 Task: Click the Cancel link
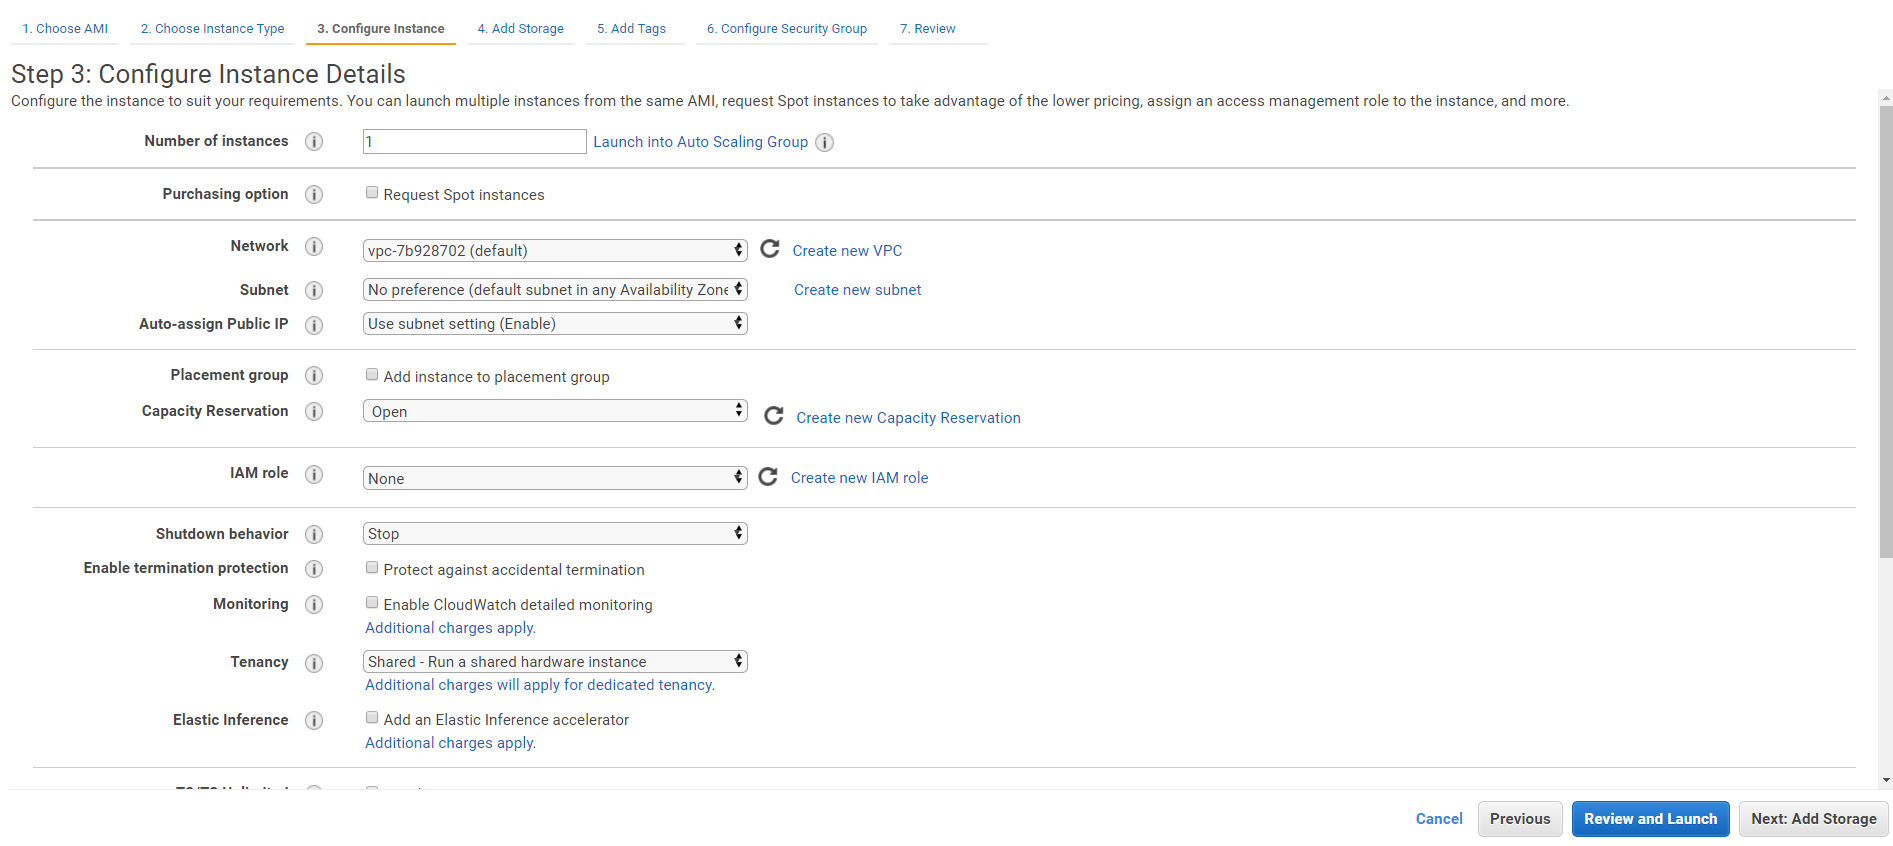pos(1439,819)
